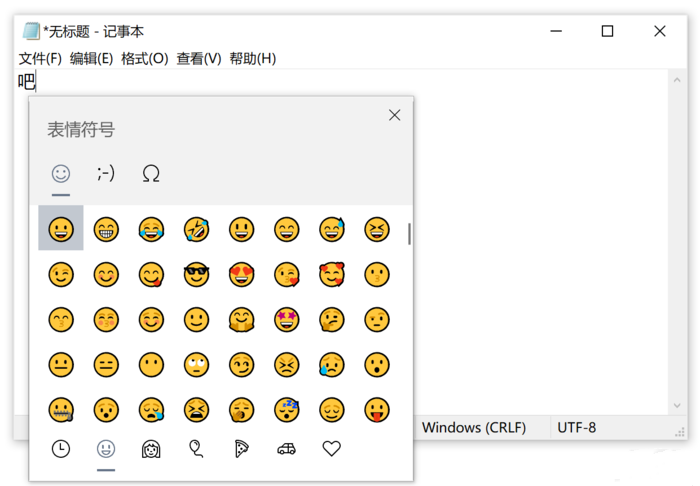
Task: Switch to the heart symbols category
Action: 331,449
